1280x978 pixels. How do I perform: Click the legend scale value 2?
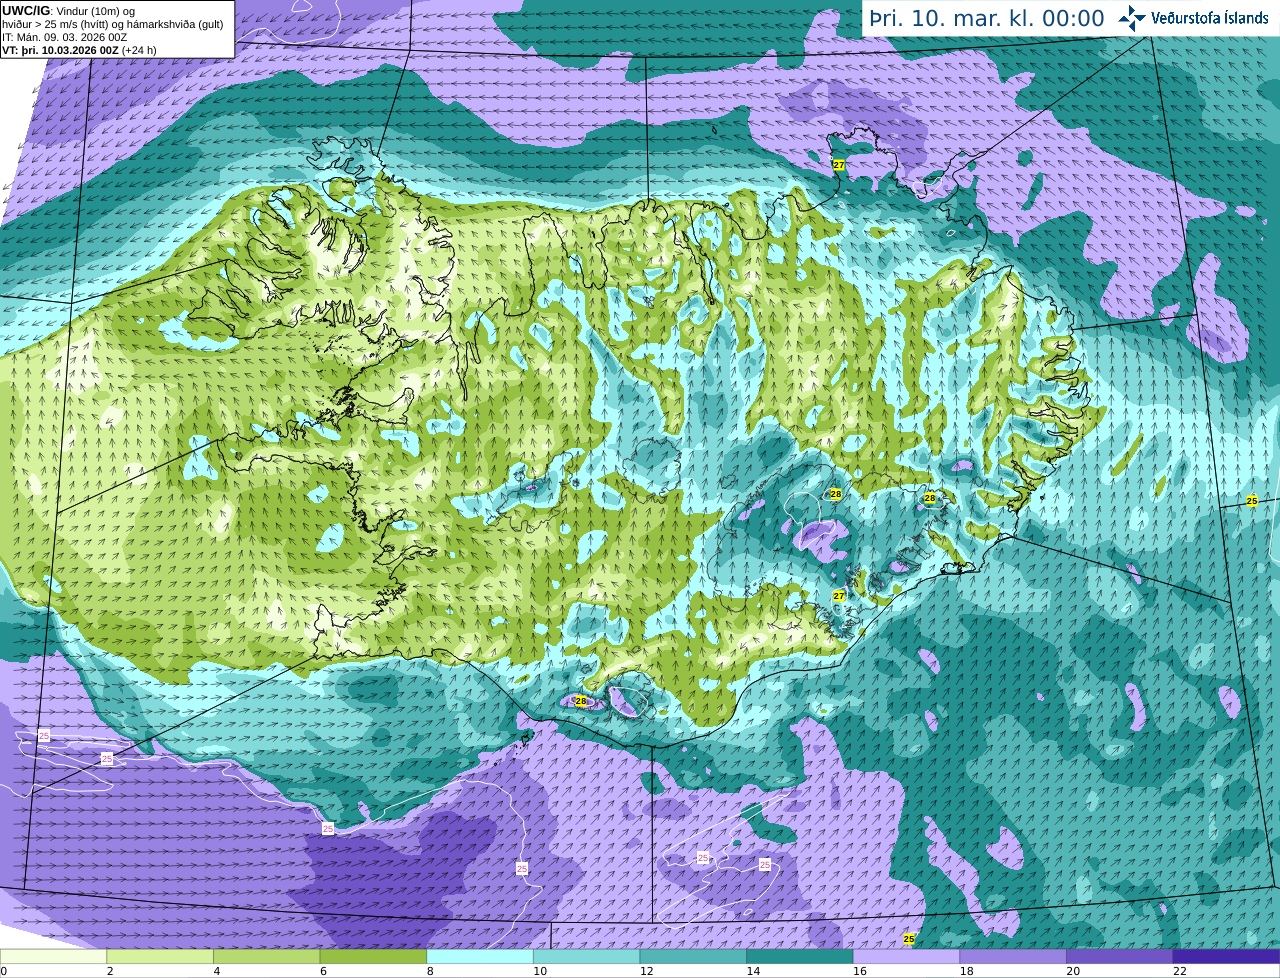tap(108, 971)
